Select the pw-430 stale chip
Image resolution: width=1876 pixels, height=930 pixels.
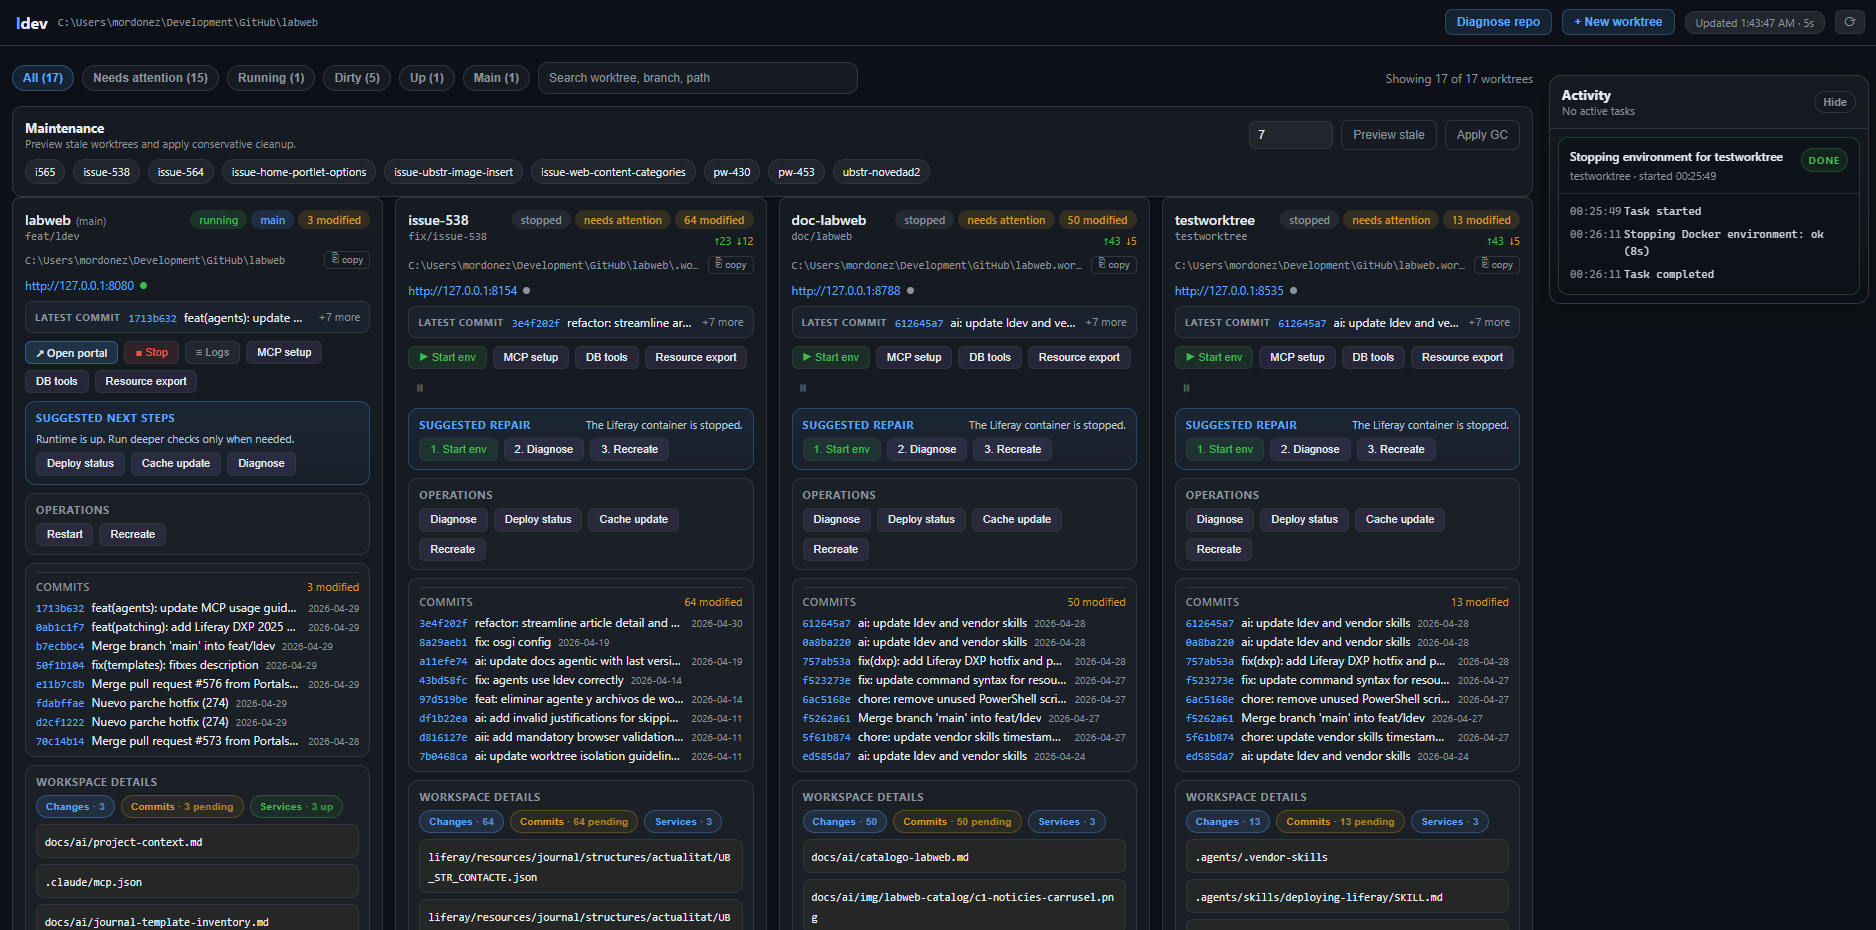point(732,172)
